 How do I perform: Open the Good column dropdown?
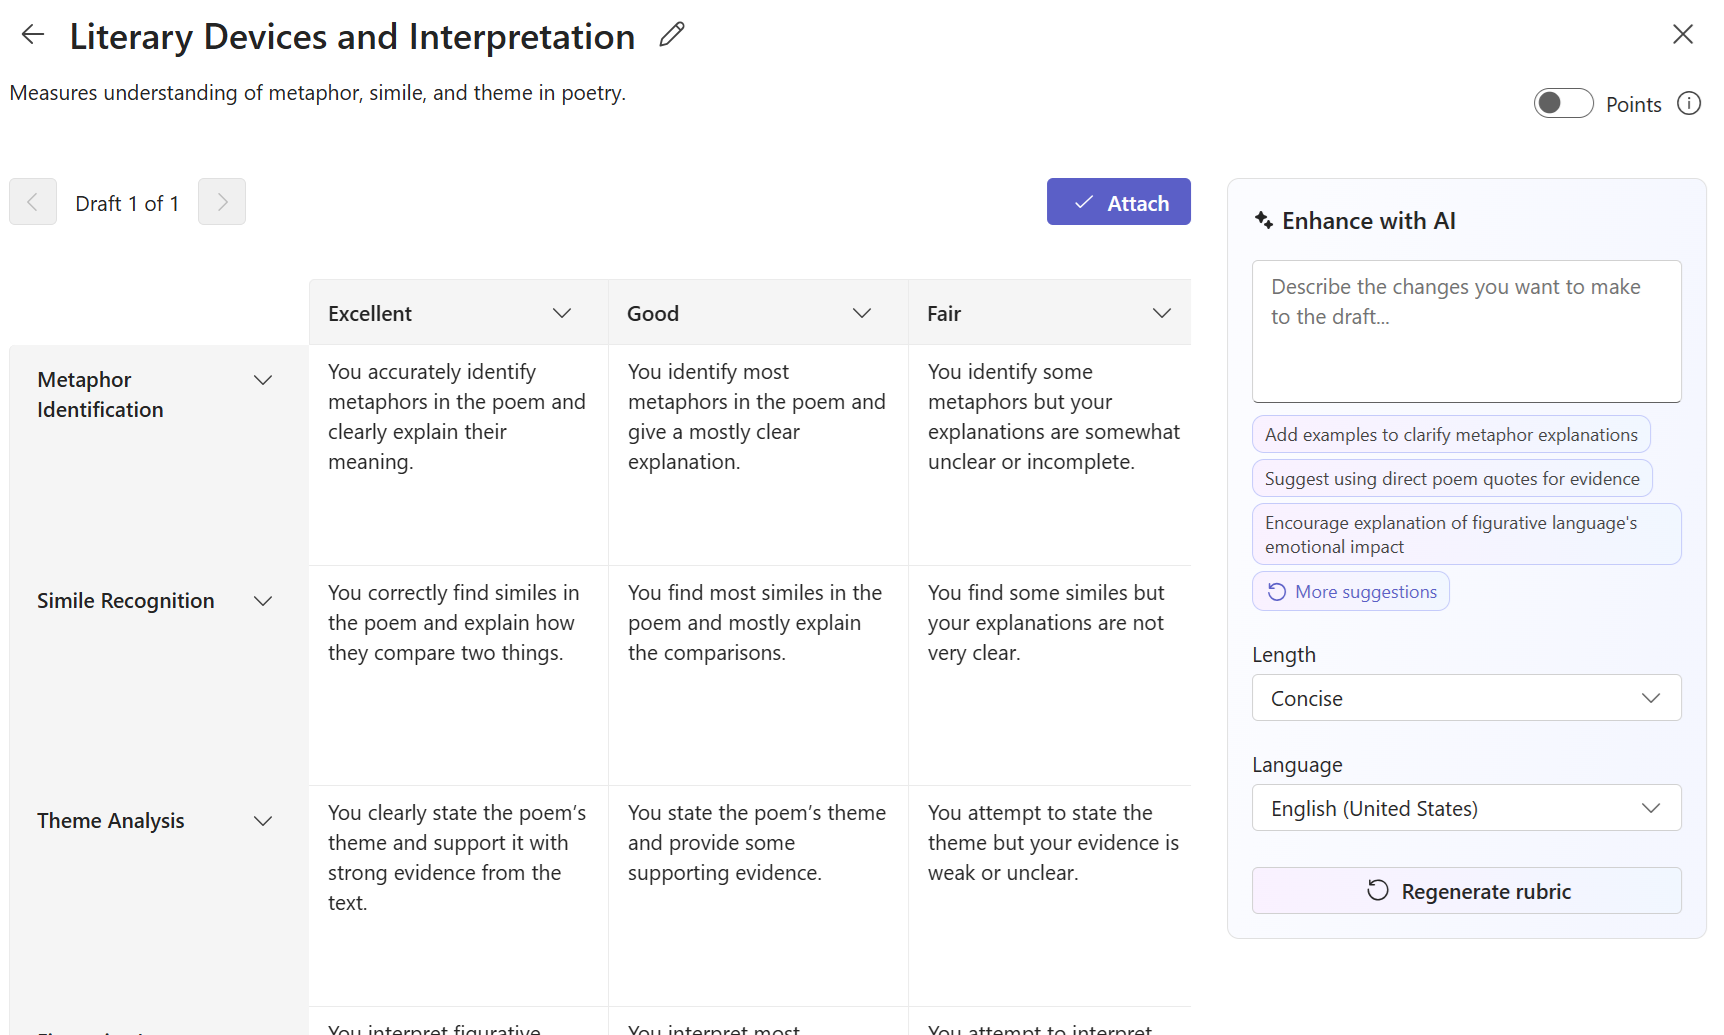(862, 313)
